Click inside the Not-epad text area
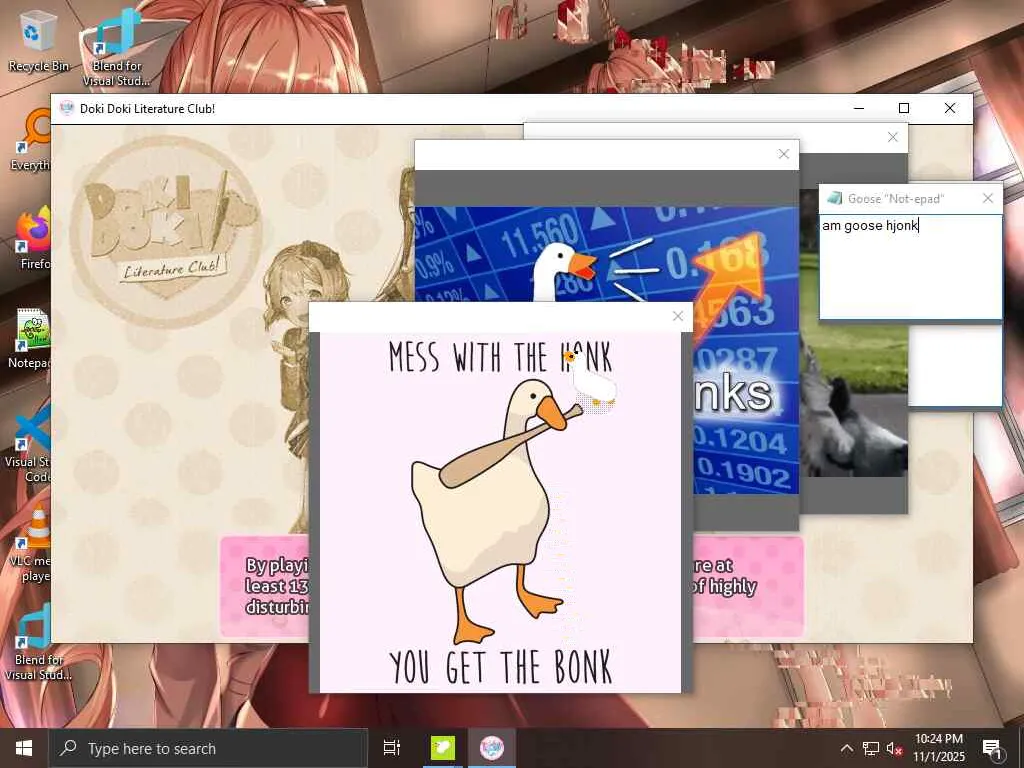 coord(910,268)
